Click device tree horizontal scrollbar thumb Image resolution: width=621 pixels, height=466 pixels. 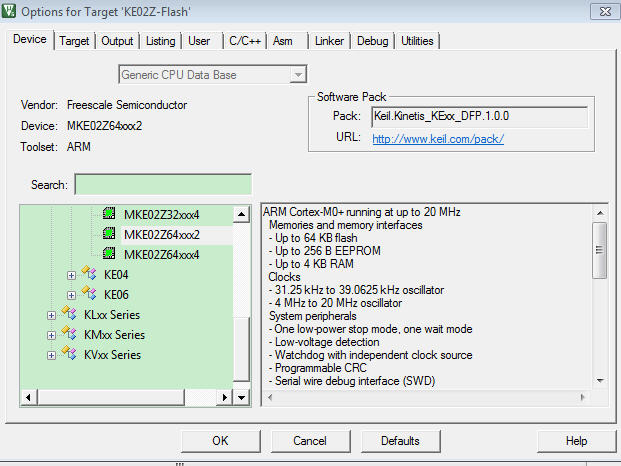[110, 397]
